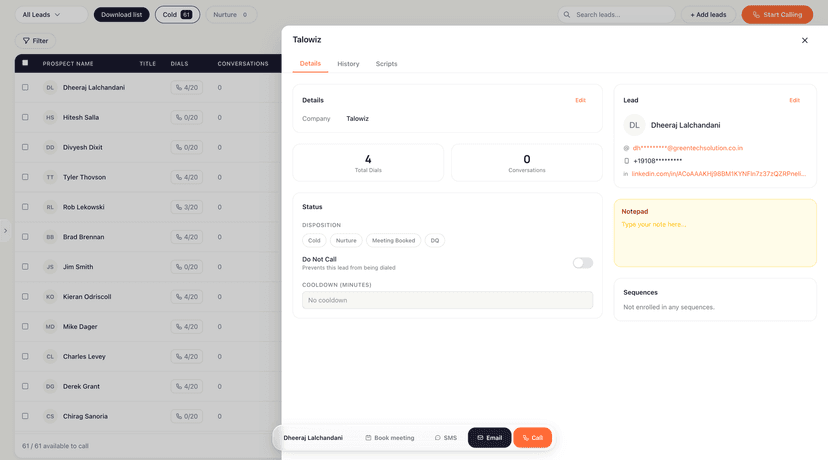Close the Talowiz detail panel

click(x=804, y=40)
